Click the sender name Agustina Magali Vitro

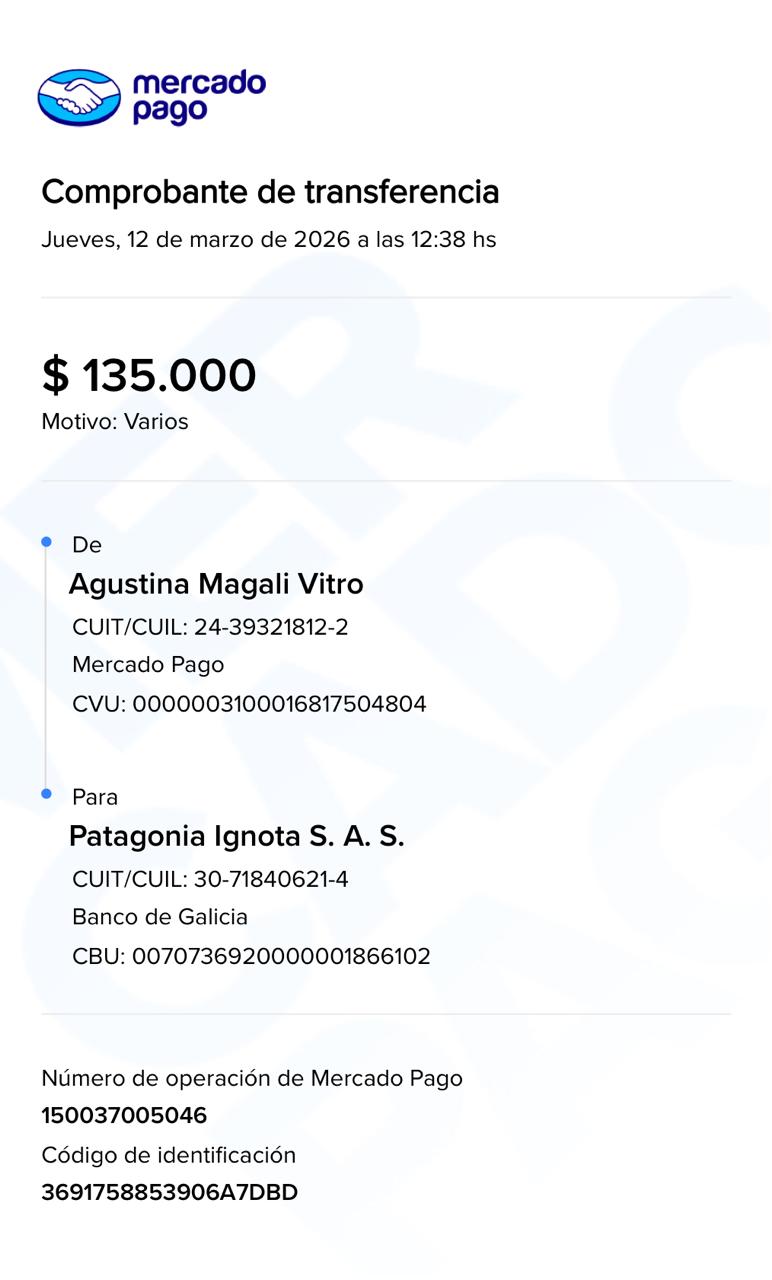216,584
